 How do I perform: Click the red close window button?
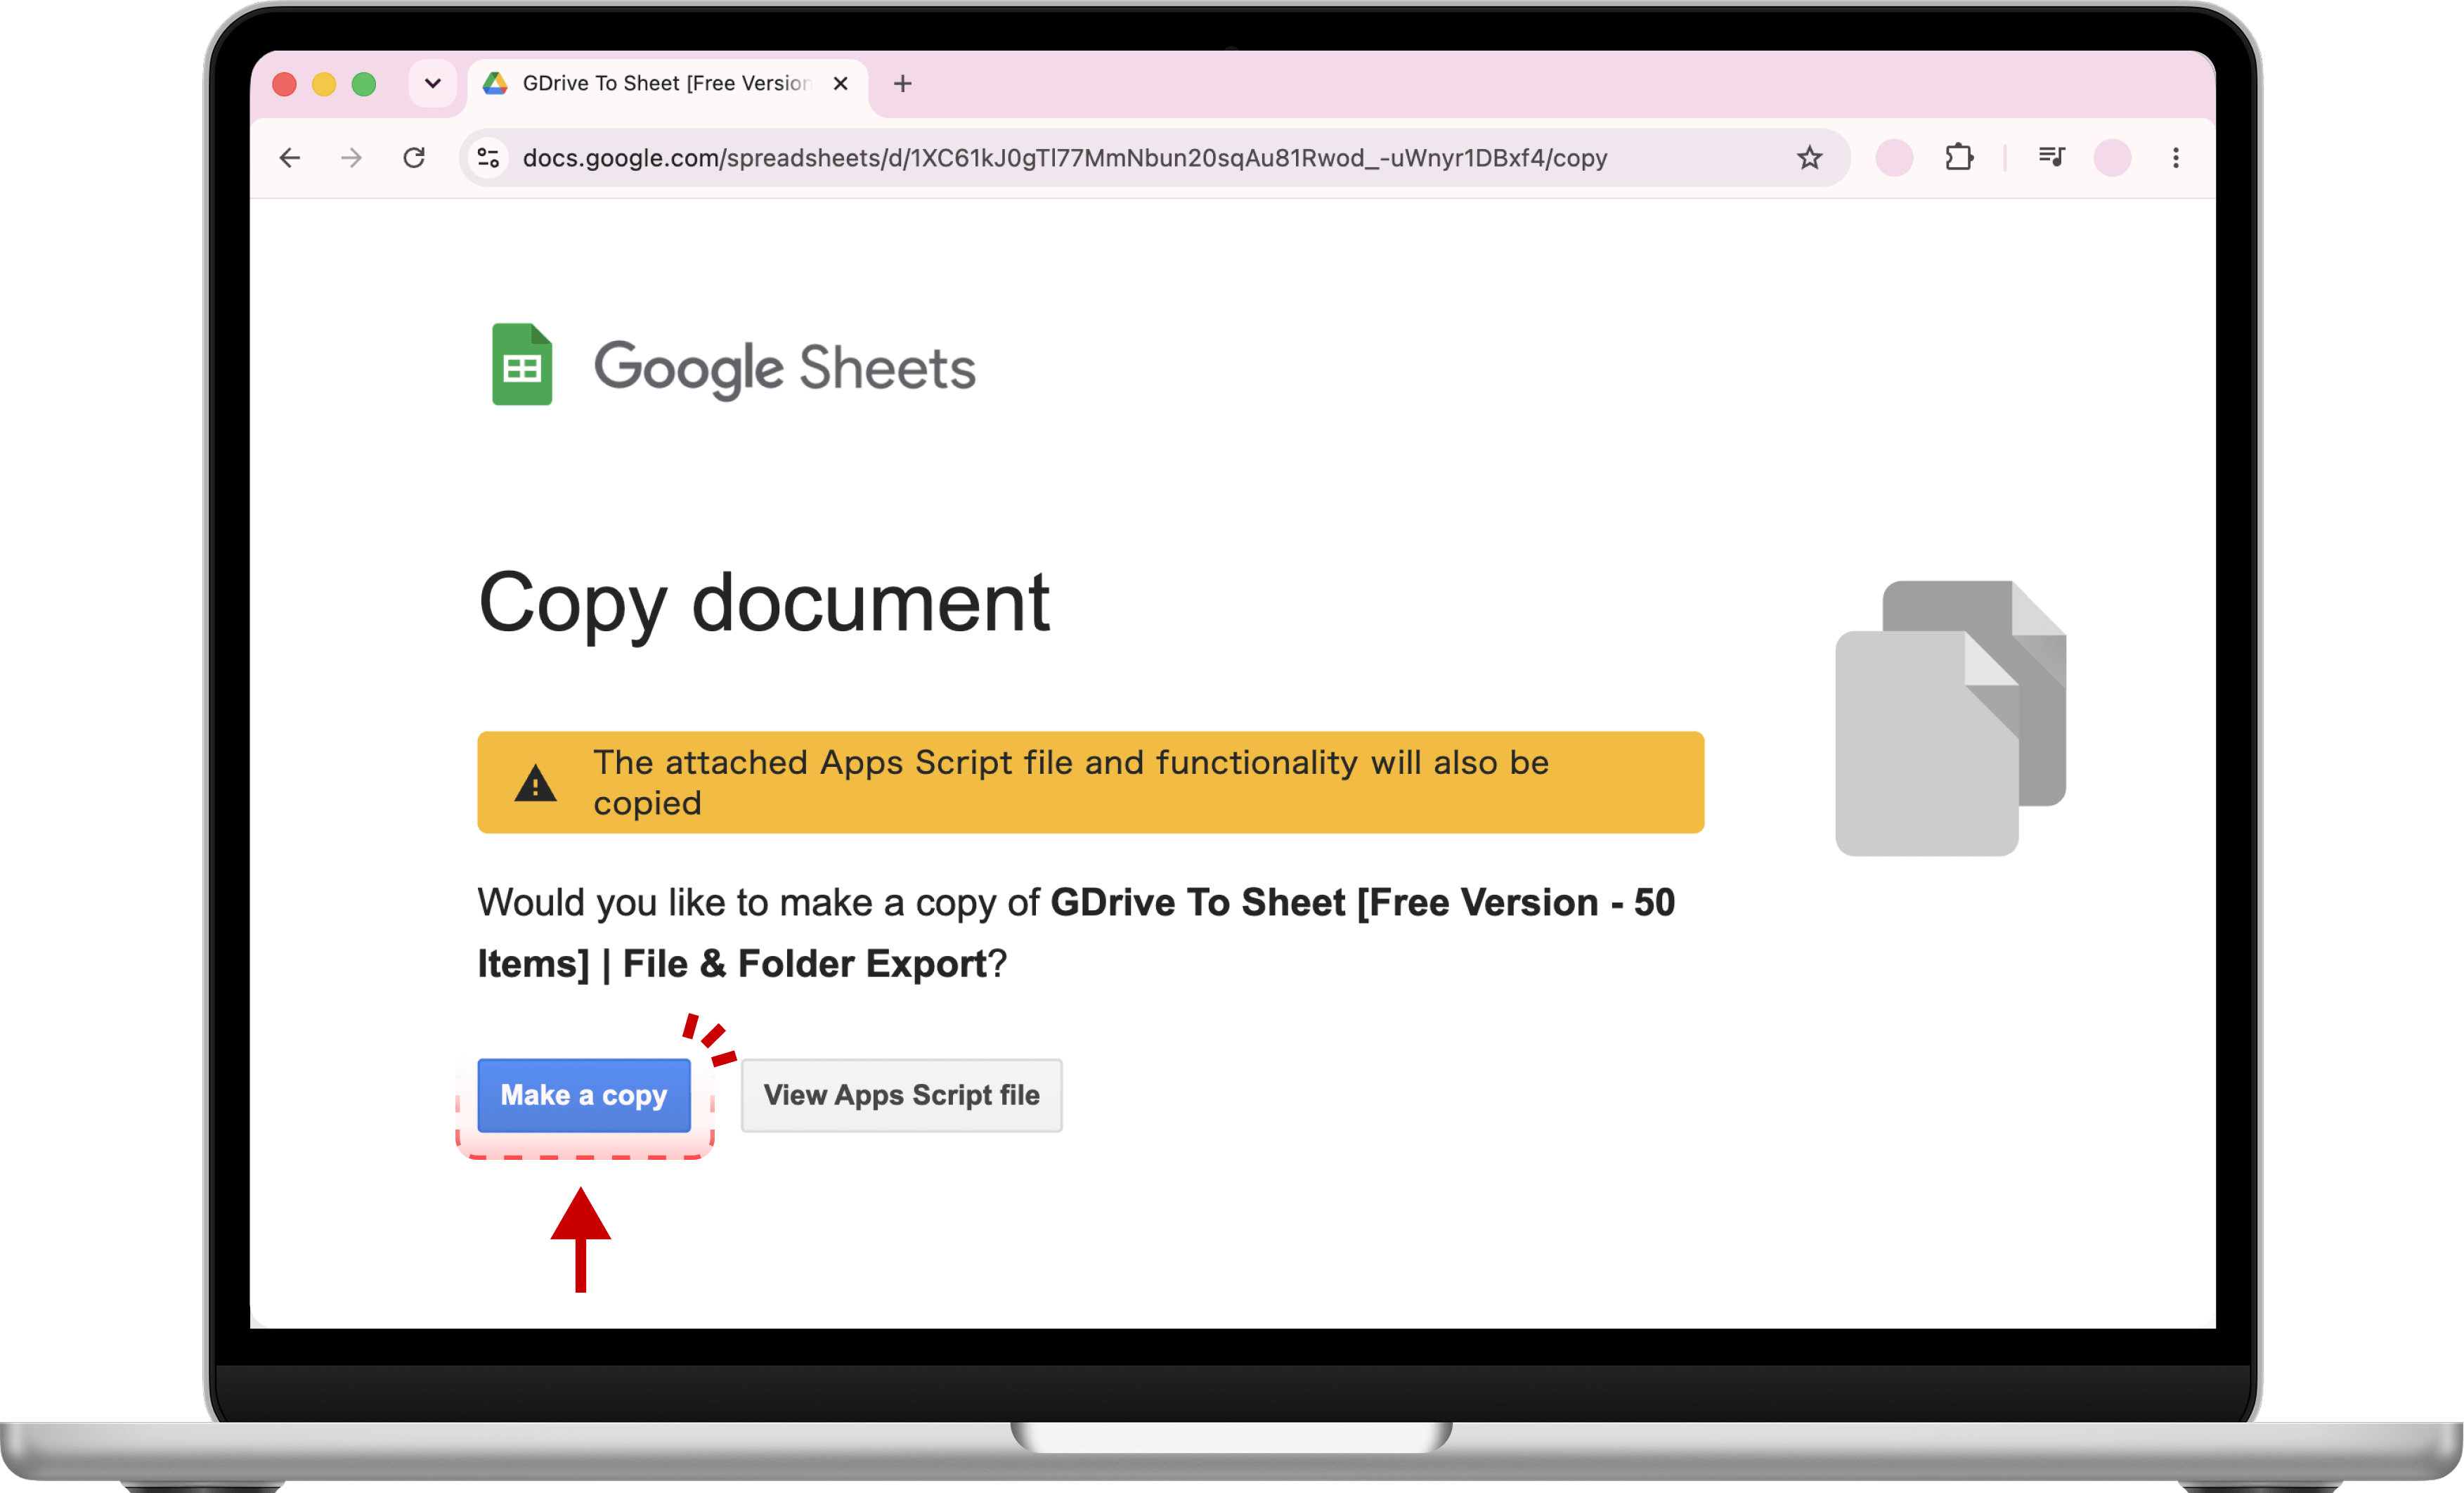[285, 84]
